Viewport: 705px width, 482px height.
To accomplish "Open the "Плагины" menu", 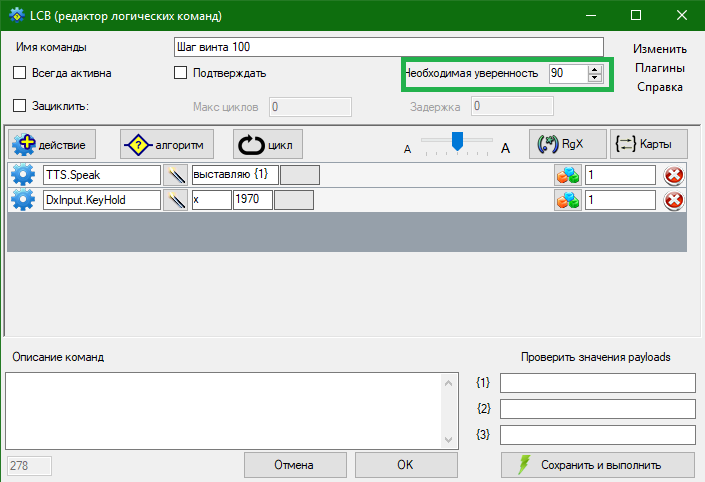I will [660, 68].
